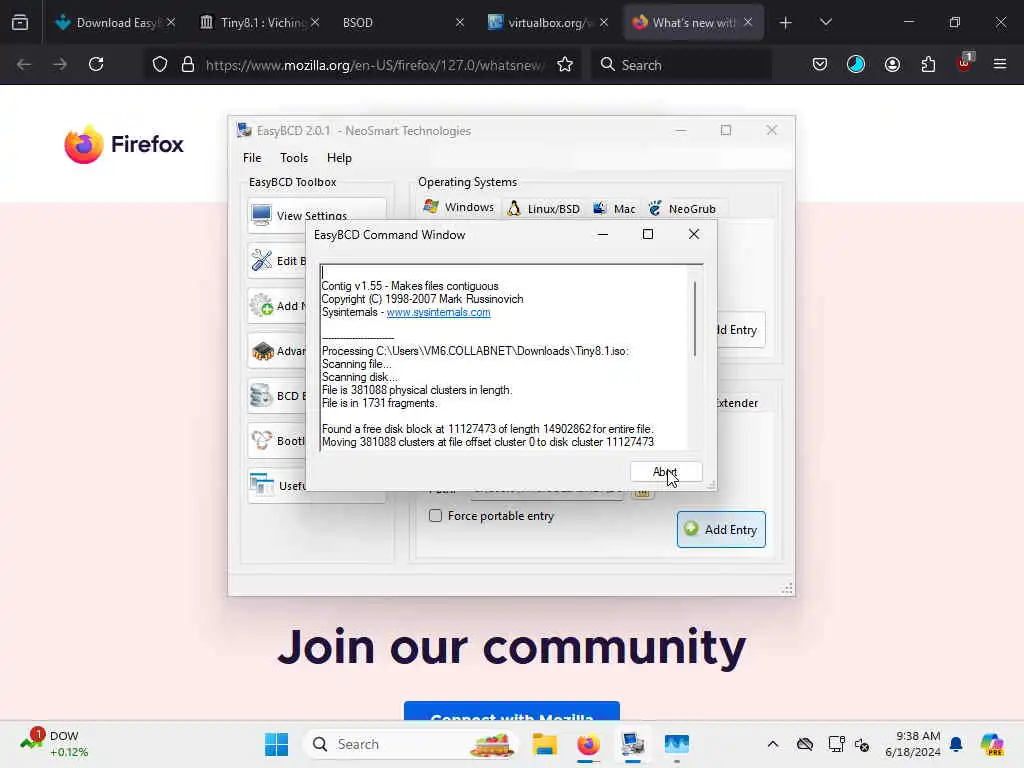The height and width of the screenshot is (768, 1024).
Task: Open the Extensions puzzle icon
Action: click(x=928, y=64)
